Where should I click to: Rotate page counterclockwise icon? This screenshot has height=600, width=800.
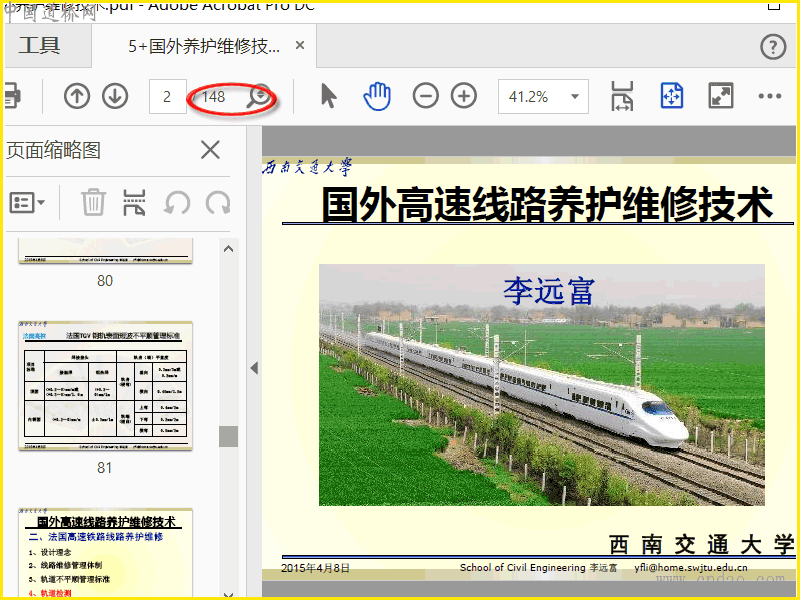pyautogui.click(x=177, y=203)
